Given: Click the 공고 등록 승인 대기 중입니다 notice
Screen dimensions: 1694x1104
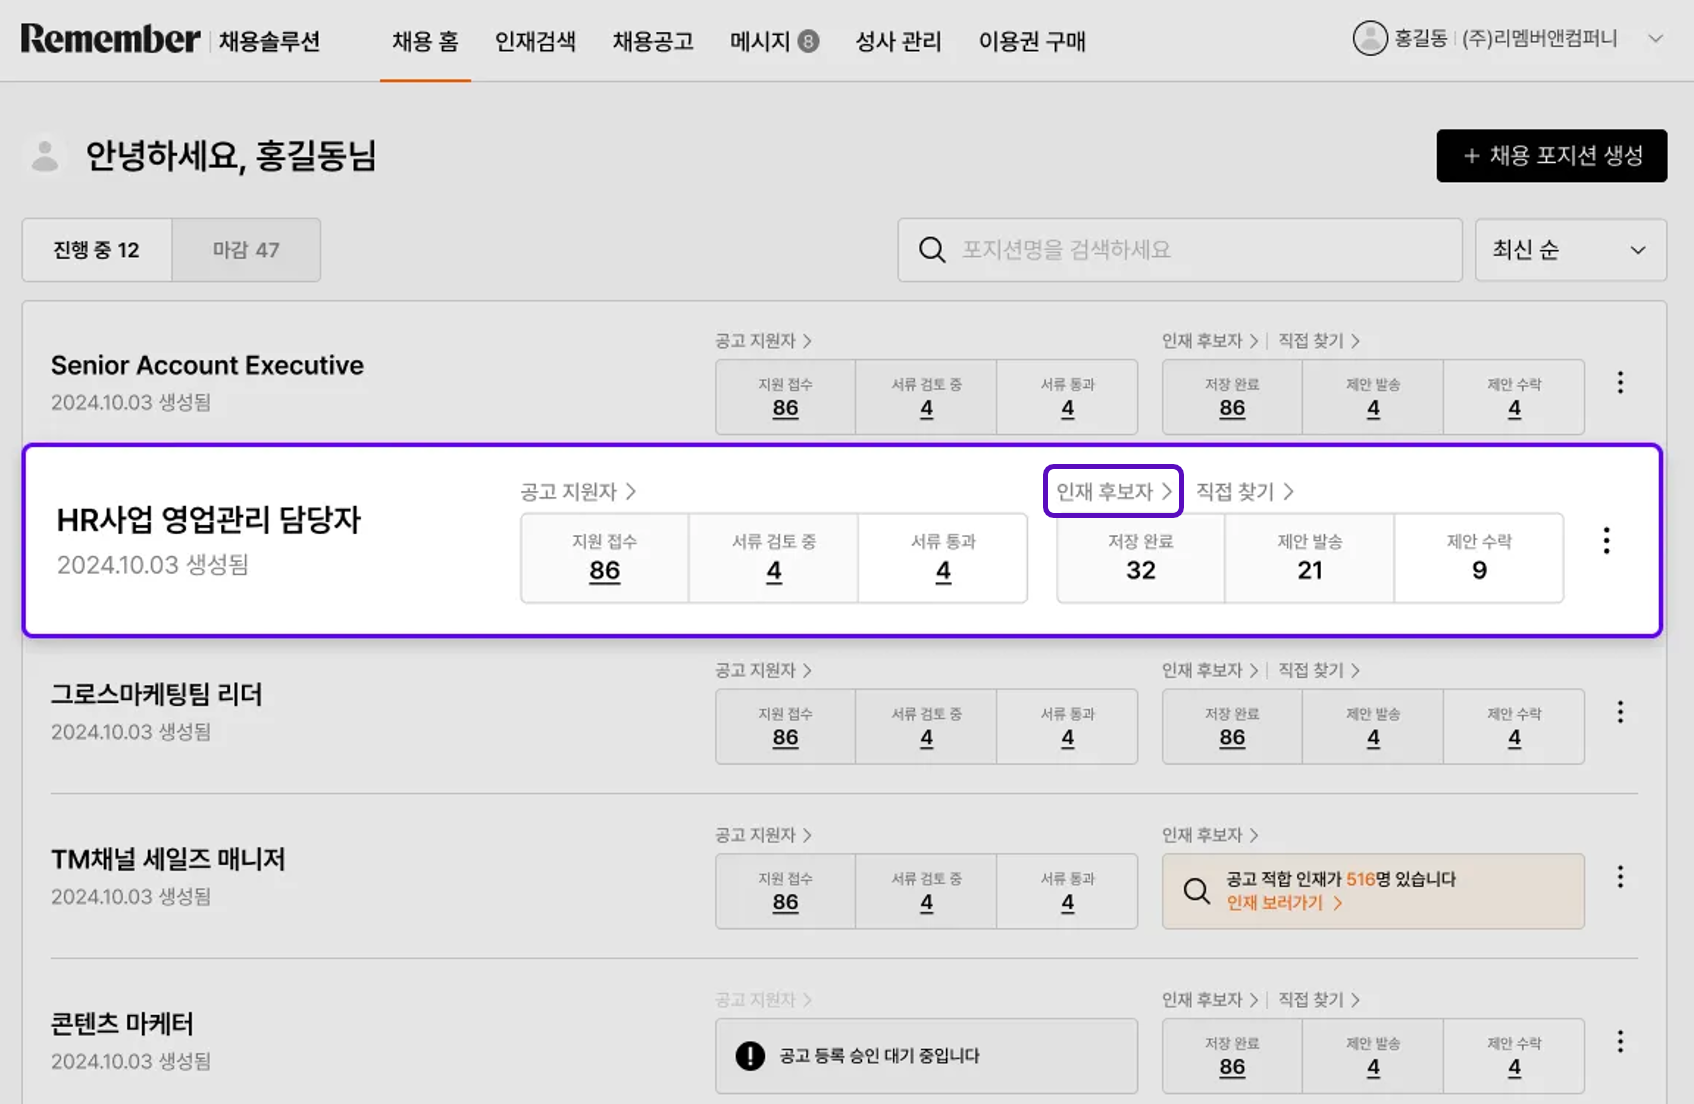Looking at the screenshot, I should click(926, 1056).
